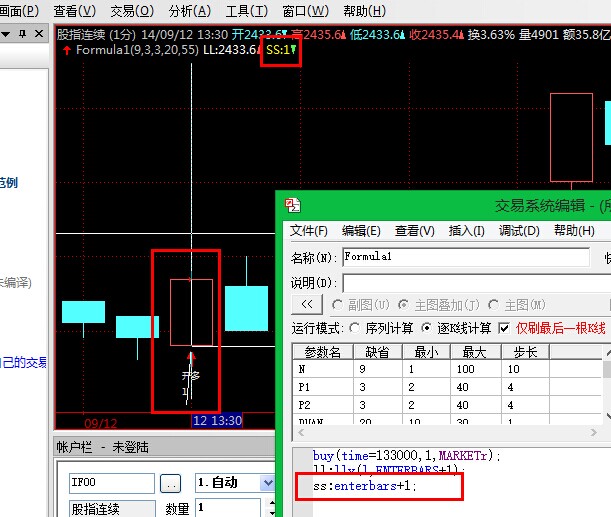Click the 数量 quantity input field

tap(228, 508)
